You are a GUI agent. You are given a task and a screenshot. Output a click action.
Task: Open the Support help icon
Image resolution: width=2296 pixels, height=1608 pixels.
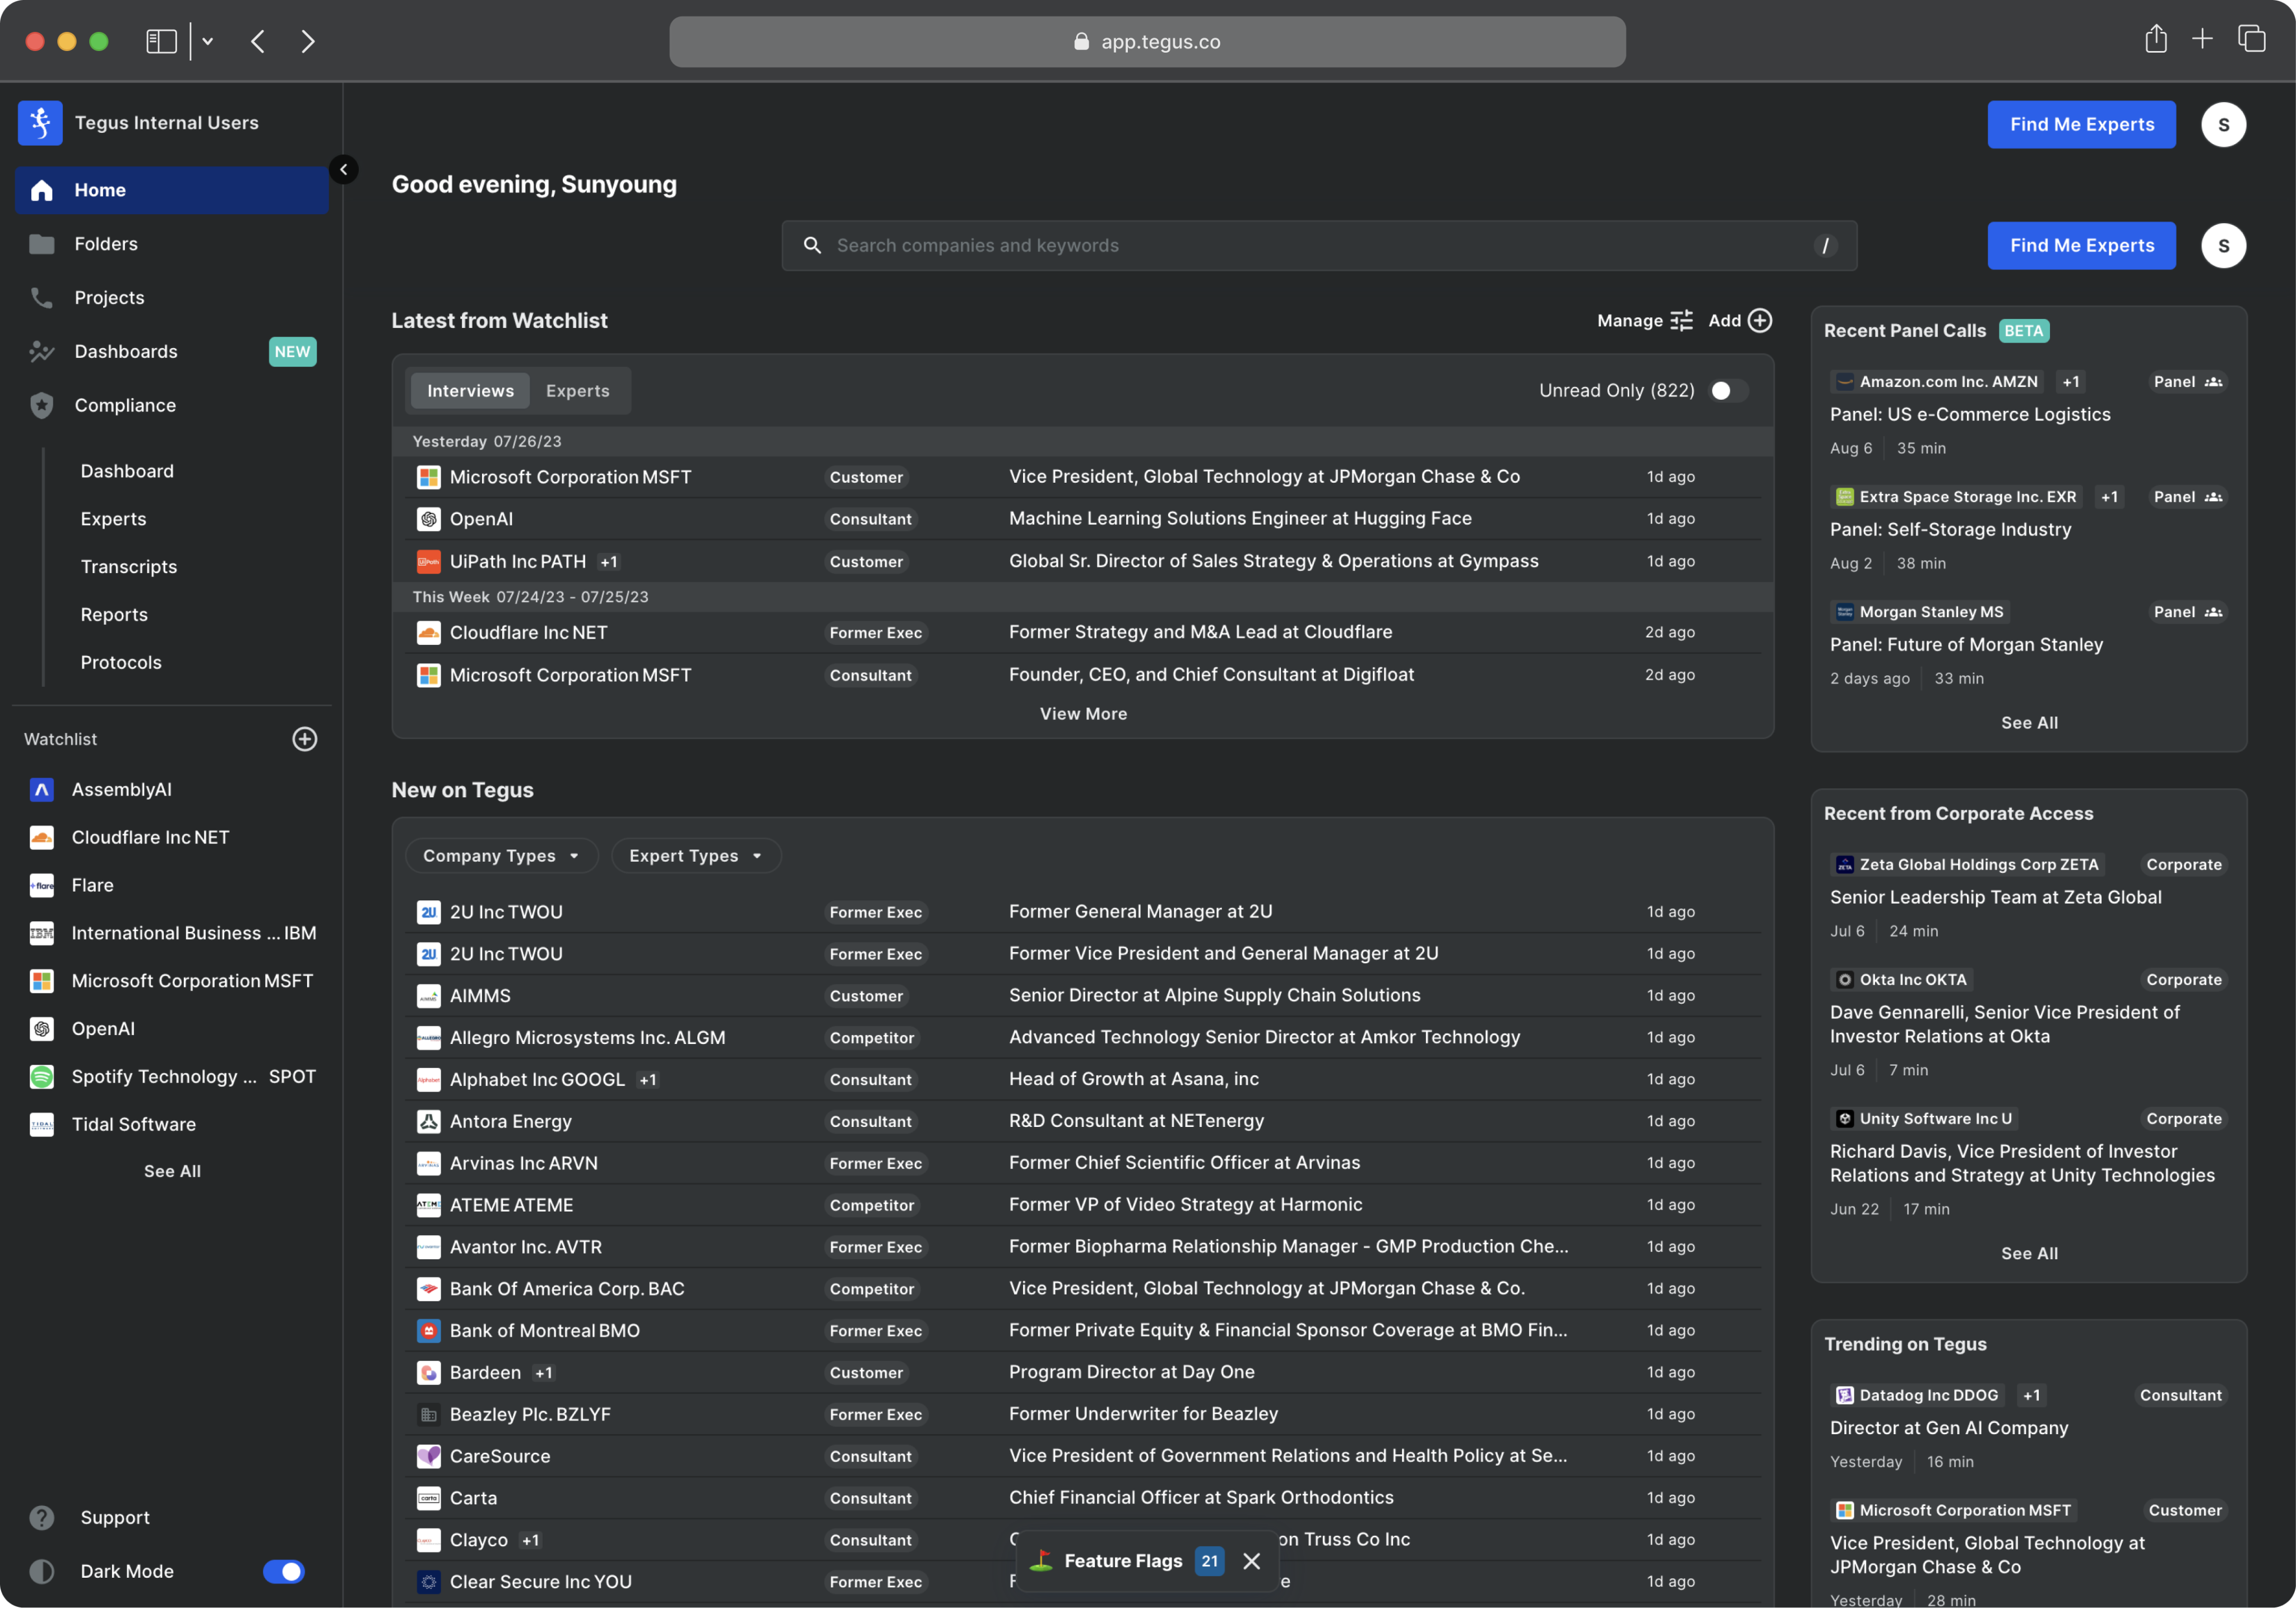pyautogui.click(x=42, y=1518)
